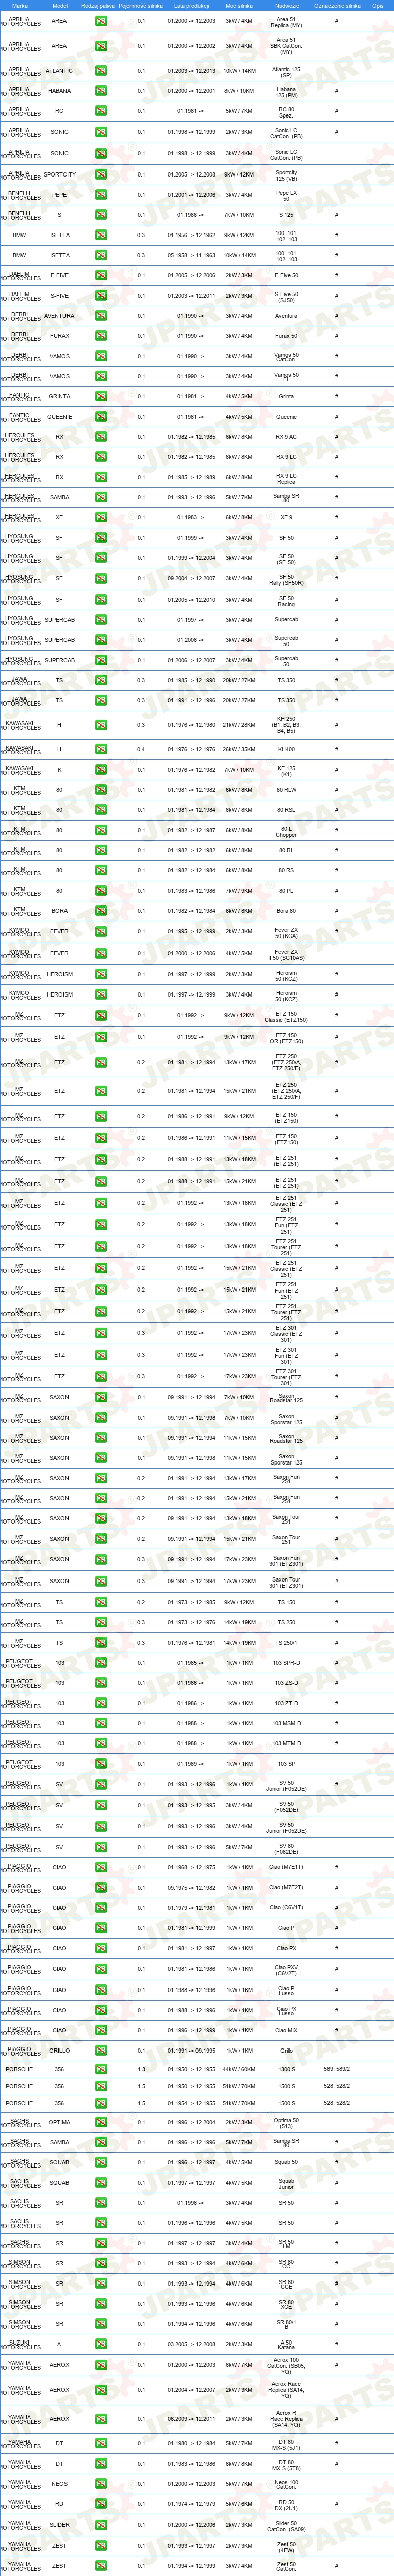This screenshot has height=2576, width=394.
Task: Select the 'SR 80/1 B' body cell
Action: coord(286,2324)
